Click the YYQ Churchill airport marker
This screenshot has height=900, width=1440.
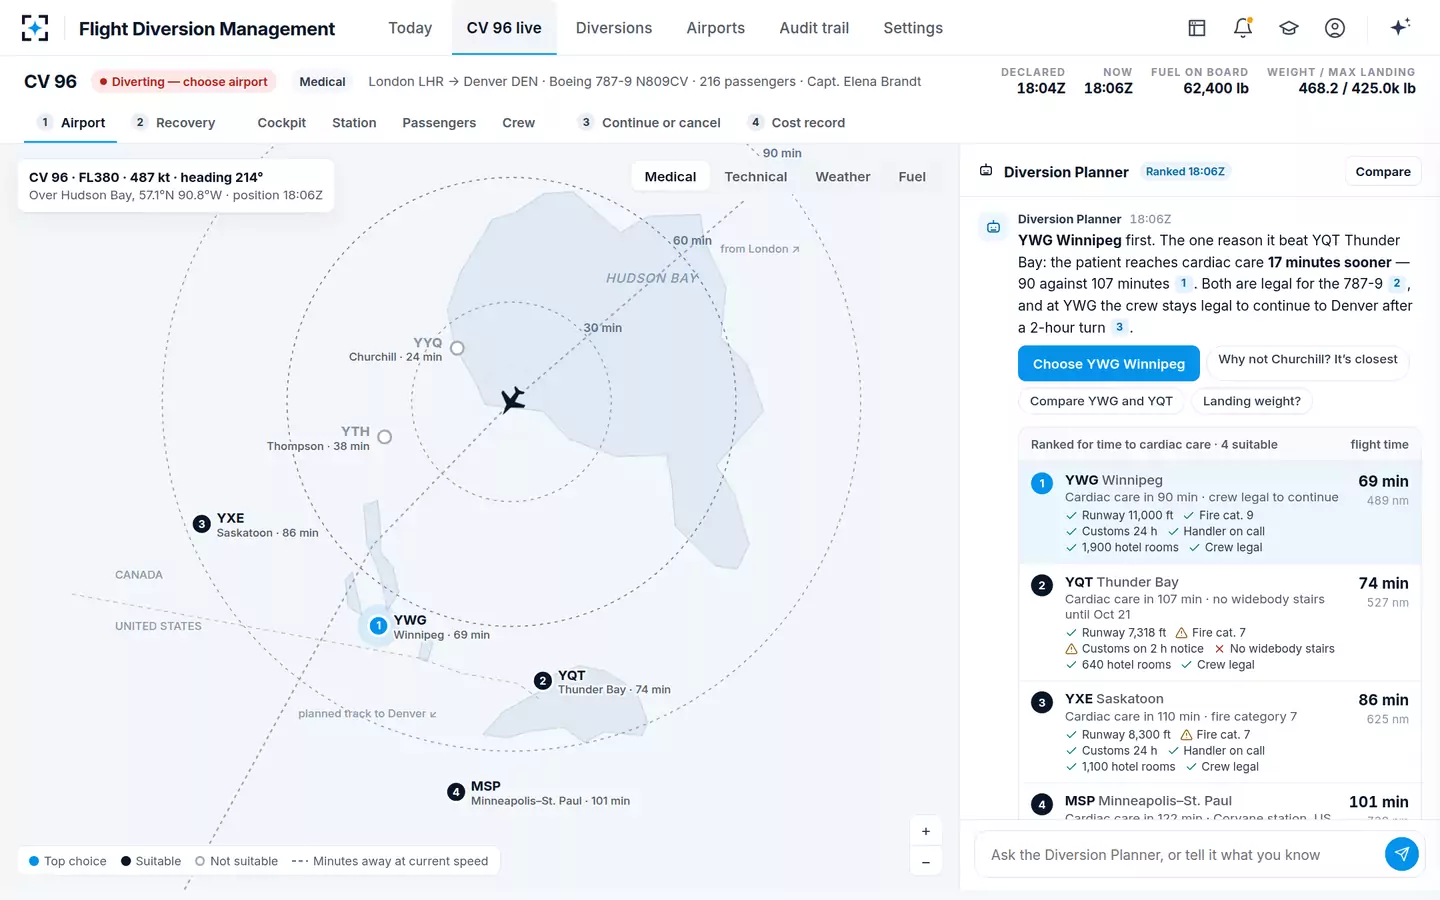pyautogui.click(x=457, y=348)
